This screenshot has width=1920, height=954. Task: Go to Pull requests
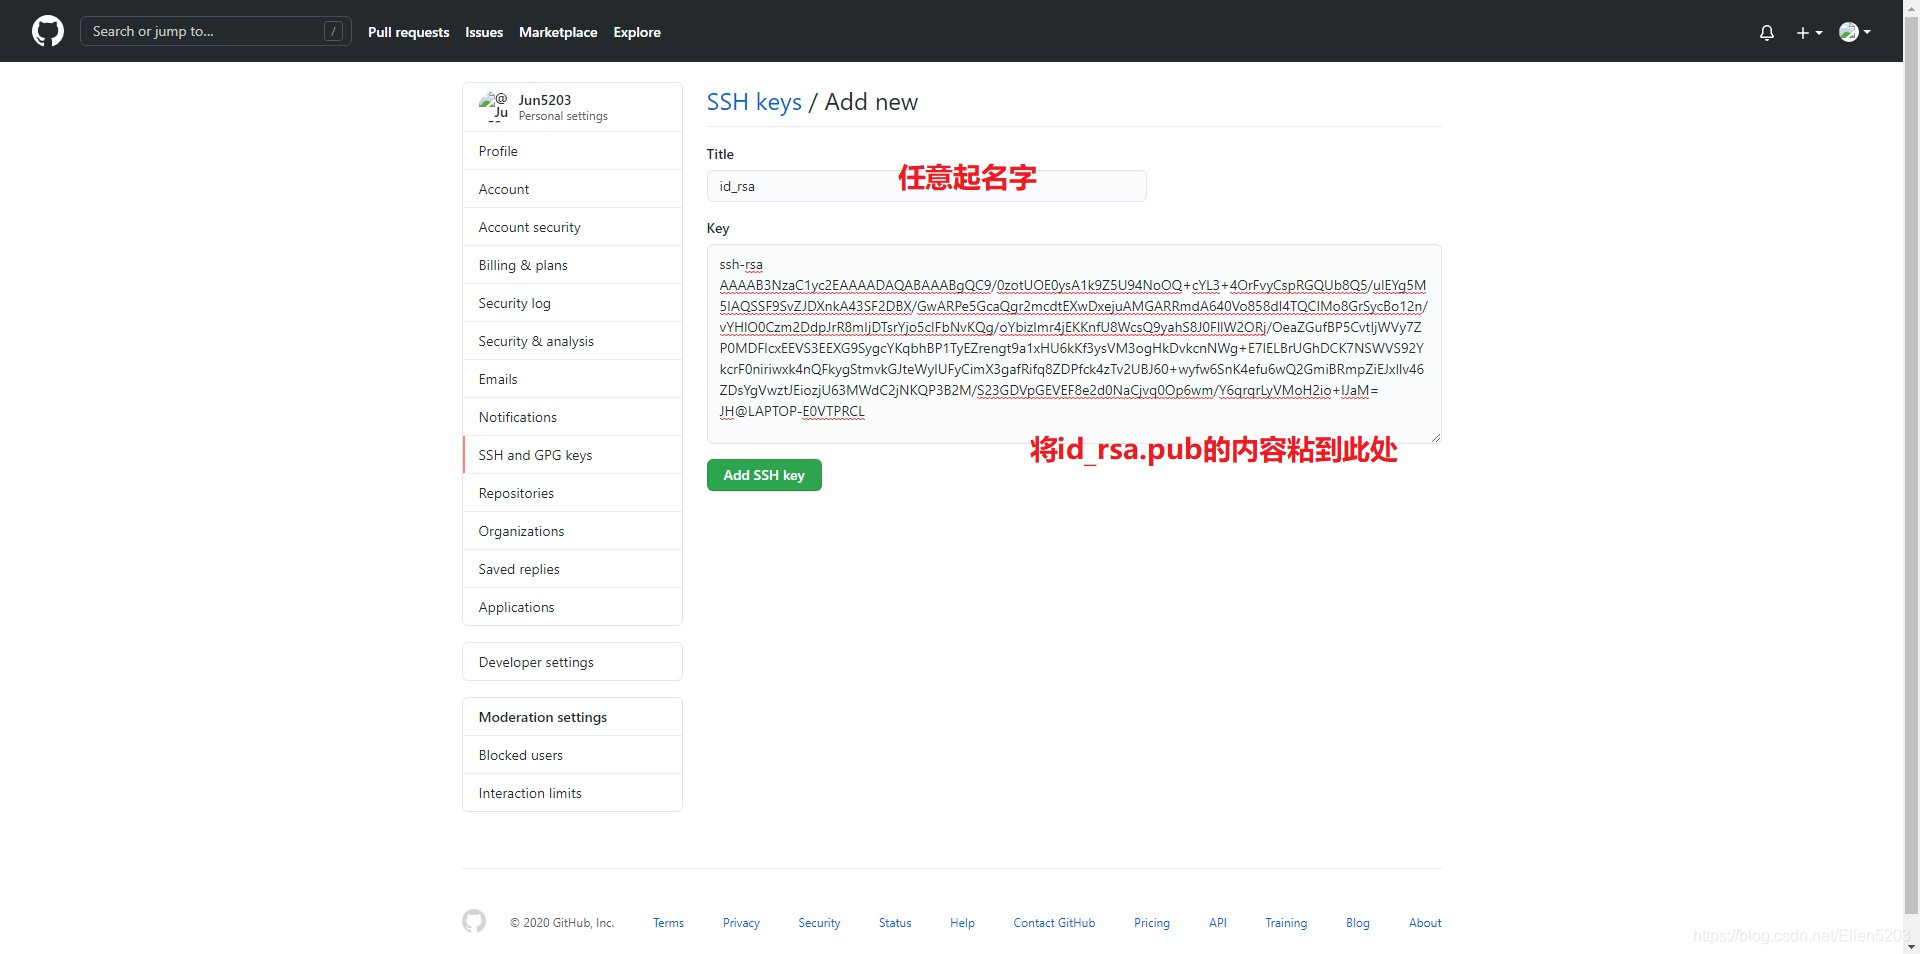coord(408,32)
